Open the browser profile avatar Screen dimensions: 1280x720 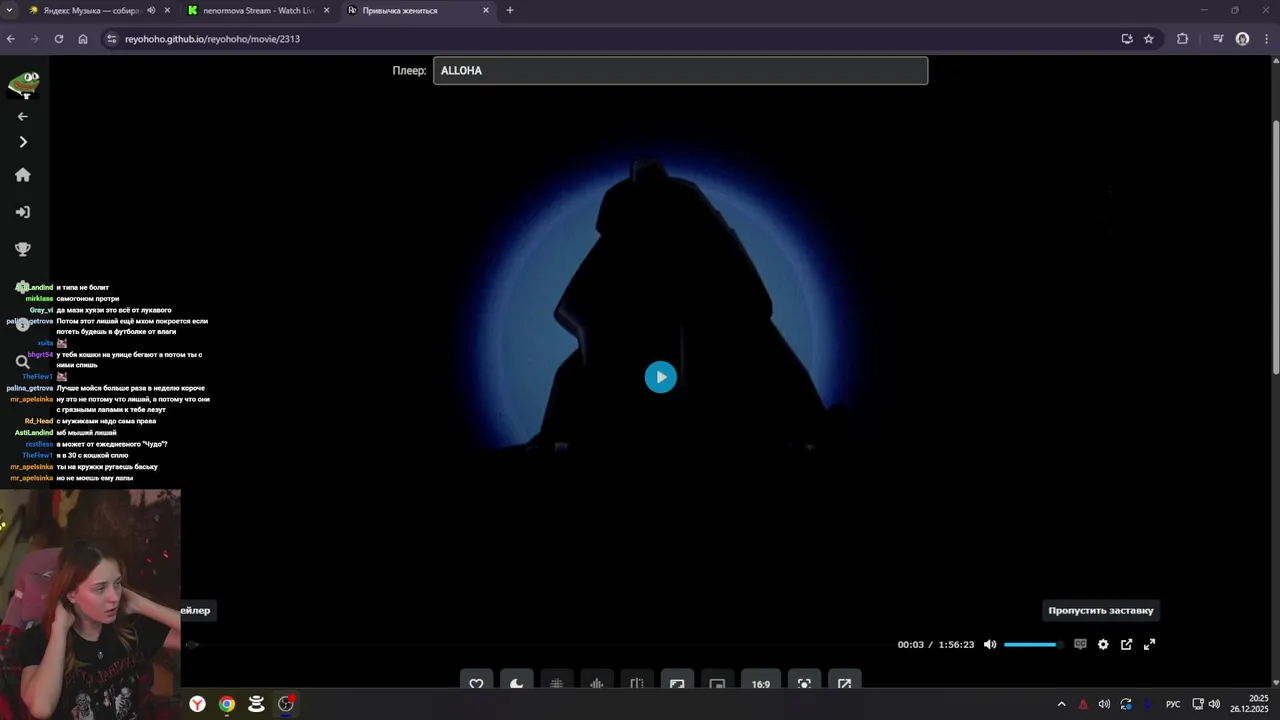point(1242,39)
